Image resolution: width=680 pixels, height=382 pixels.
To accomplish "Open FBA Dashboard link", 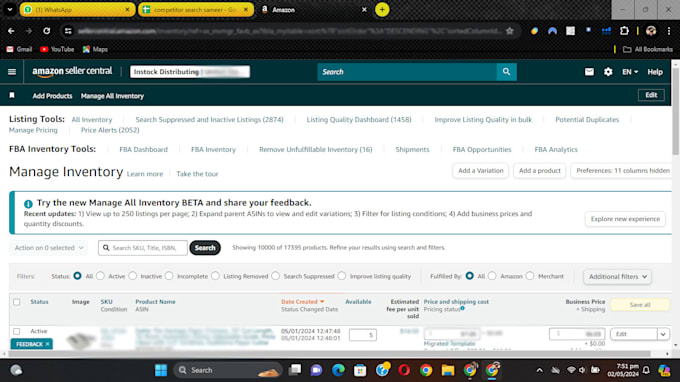I will (x=143, y=150).
